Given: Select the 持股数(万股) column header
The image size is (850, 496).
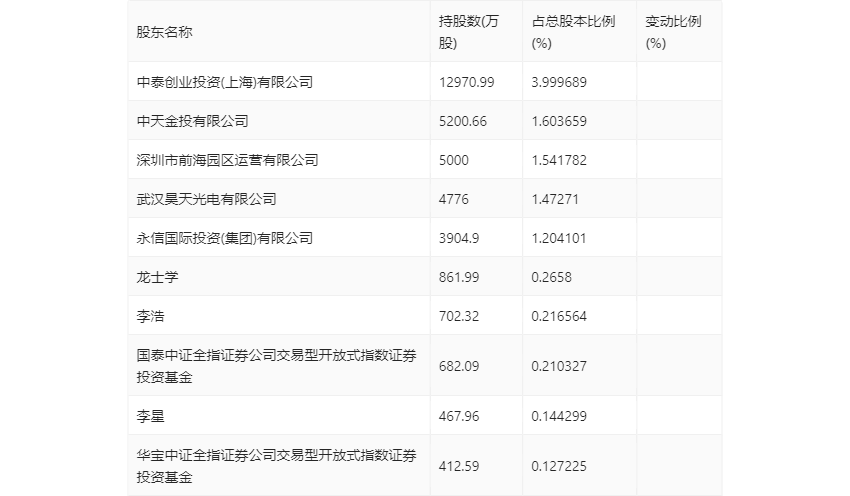Looking at the screenshot, I should point(468,32).
